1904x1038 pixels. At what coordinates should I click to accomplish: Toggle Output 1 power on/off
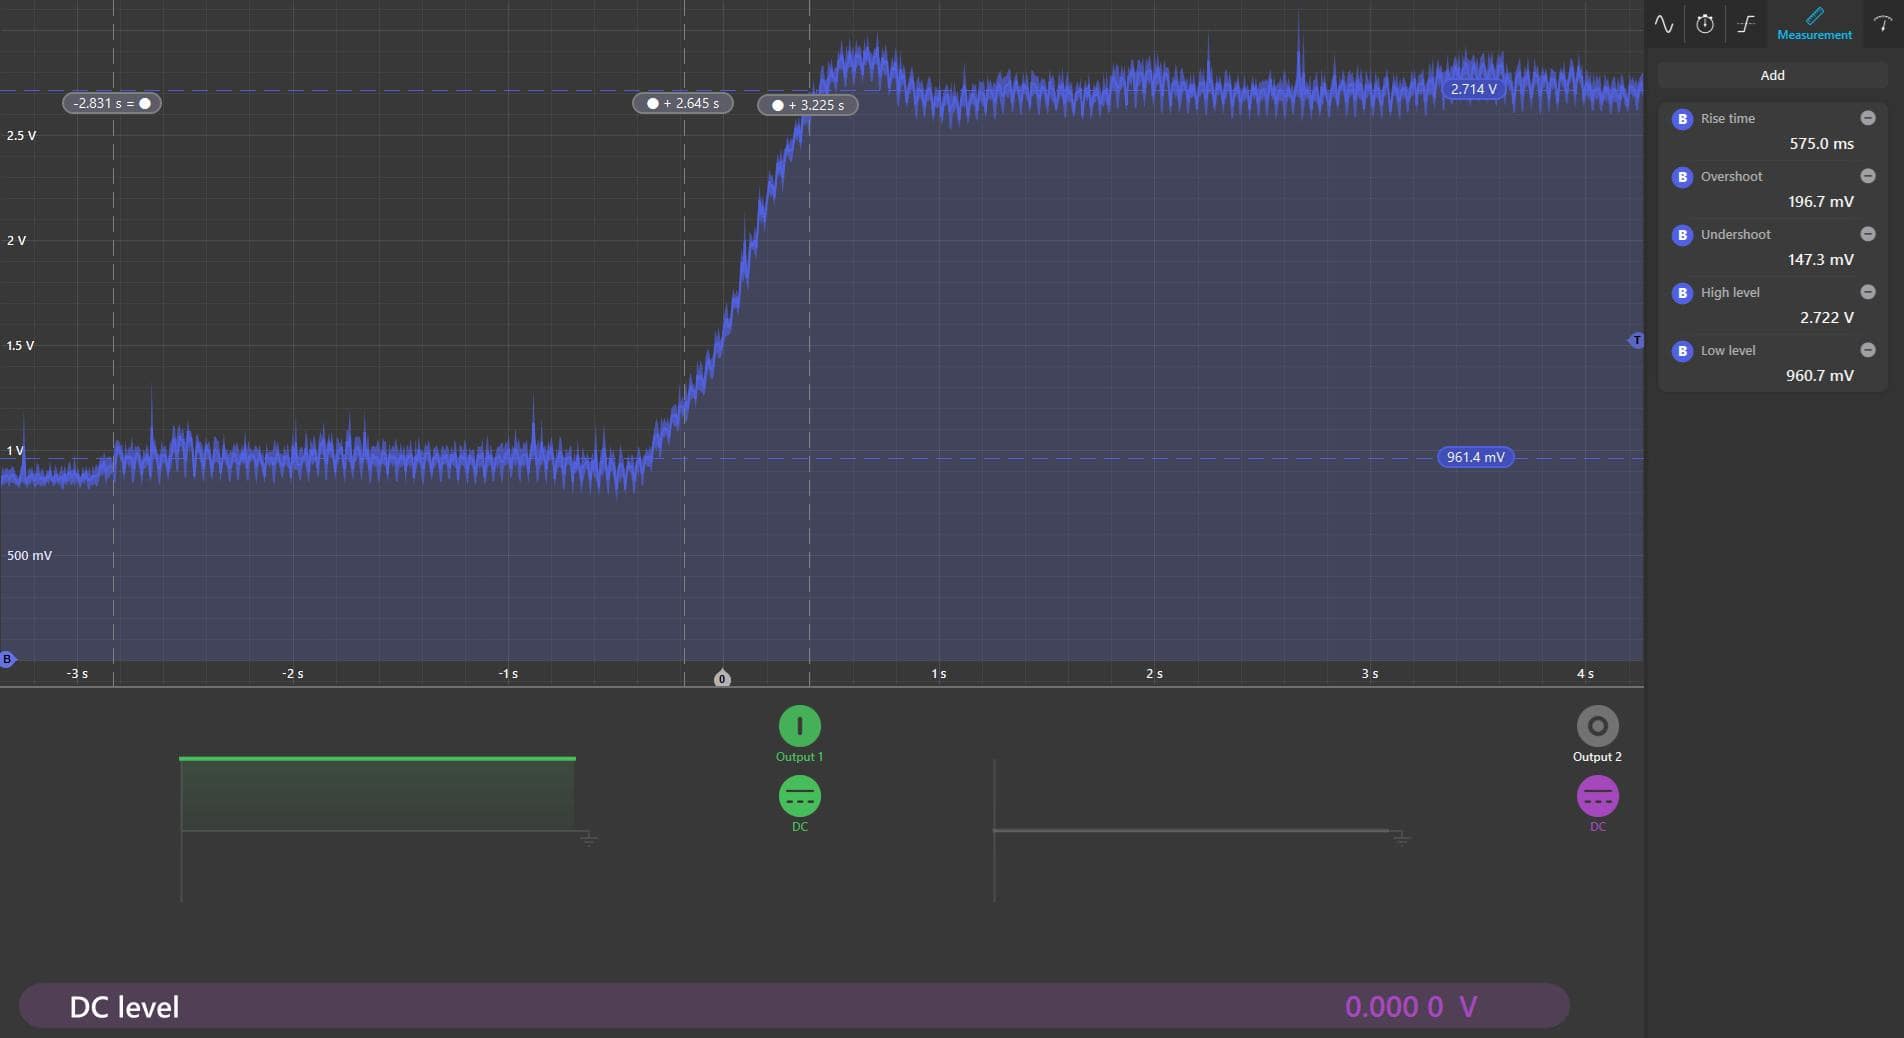pyautogui.click(x=799, y=726)
